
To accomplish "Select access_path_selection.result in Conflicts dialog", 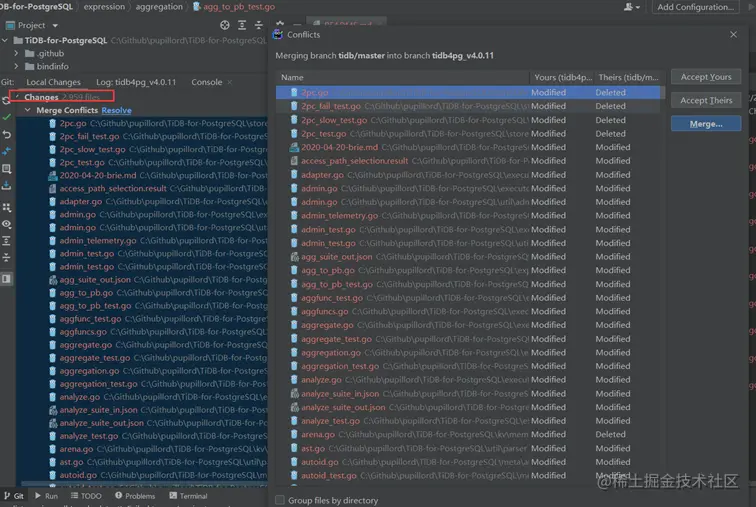I will tap(468, 161).
